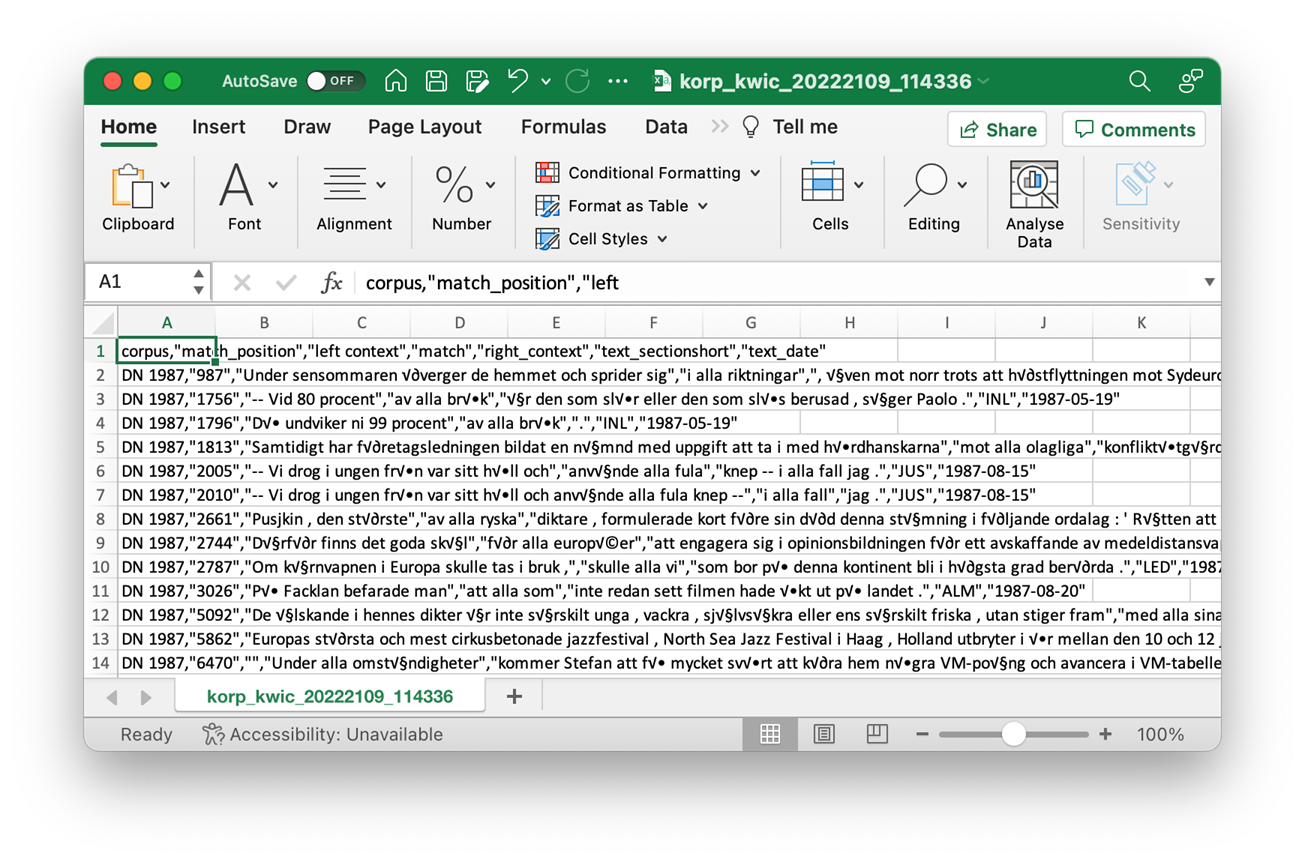The width and height of the screenshot is (1305, 862).
Task: Select the cell starting 'DN 1987,"1756"'
Action: [x=167, y=399]
